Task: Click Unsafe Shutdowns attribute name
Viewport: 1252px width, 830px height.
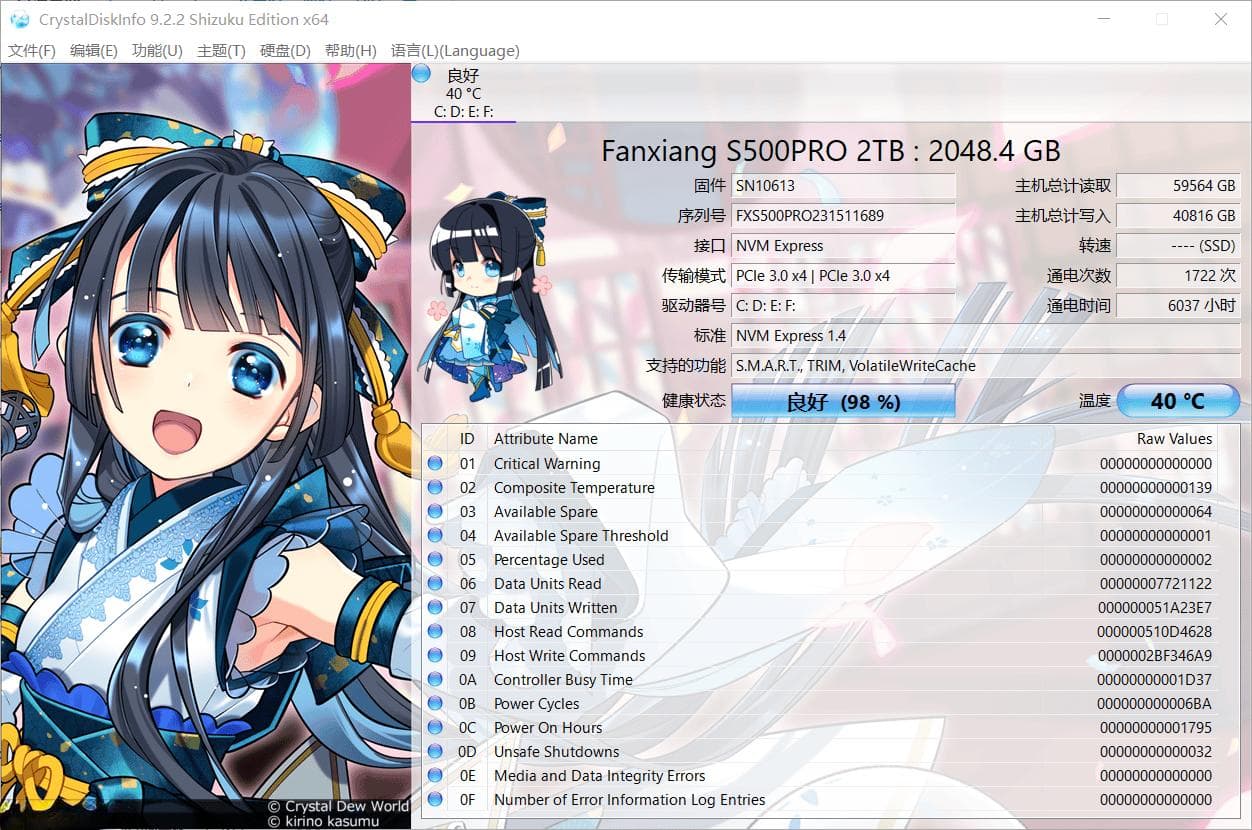Action: click(x=556, y=752)
